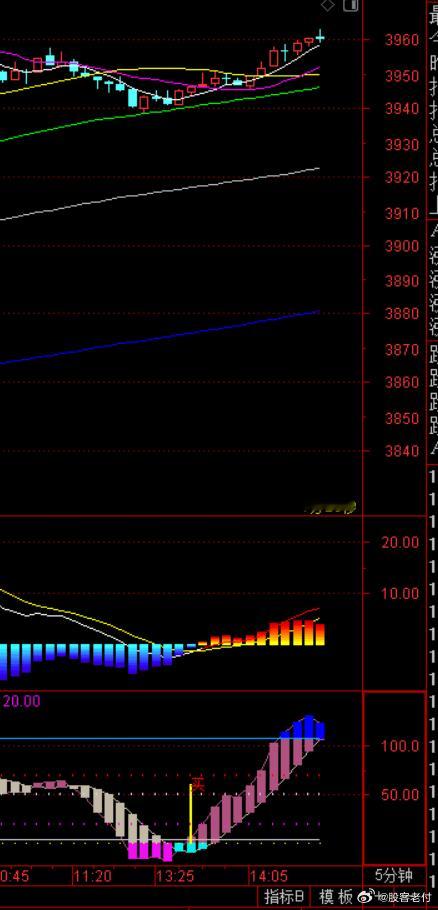
Task: Click the diamond icon above the price chart
Action: tap(328, 6)
